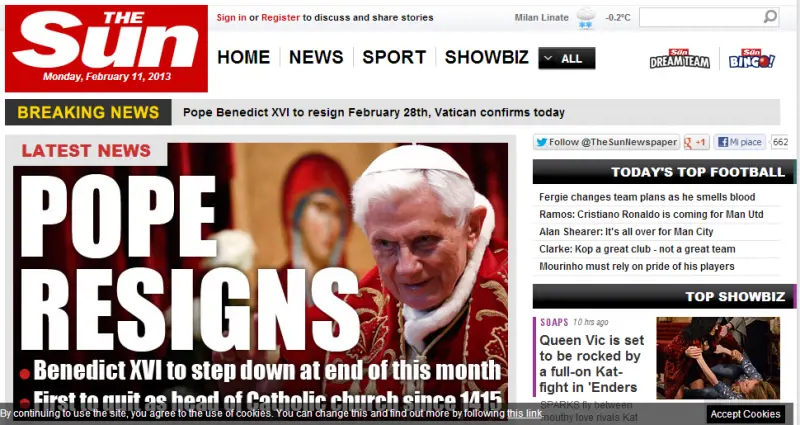This screenshot has width=800, height=425.
Task: Click TODAY'S TOP FOOTBALL header
Action: click(664, 172)
